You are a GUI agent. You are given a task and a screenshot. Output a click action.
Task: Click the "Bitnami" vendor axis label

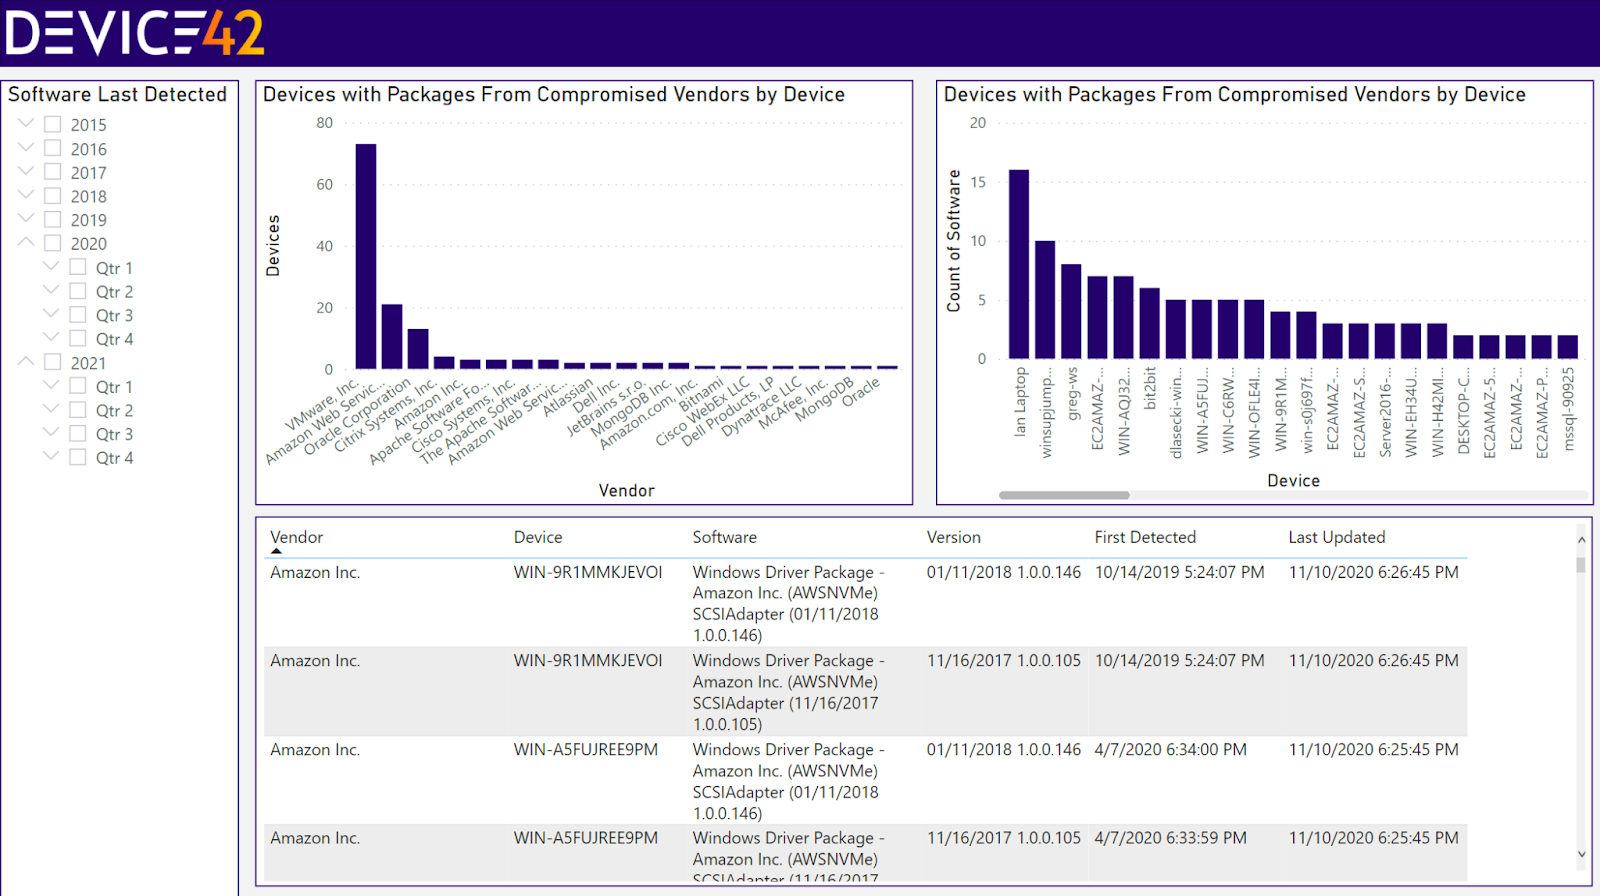tap(701, 394)
